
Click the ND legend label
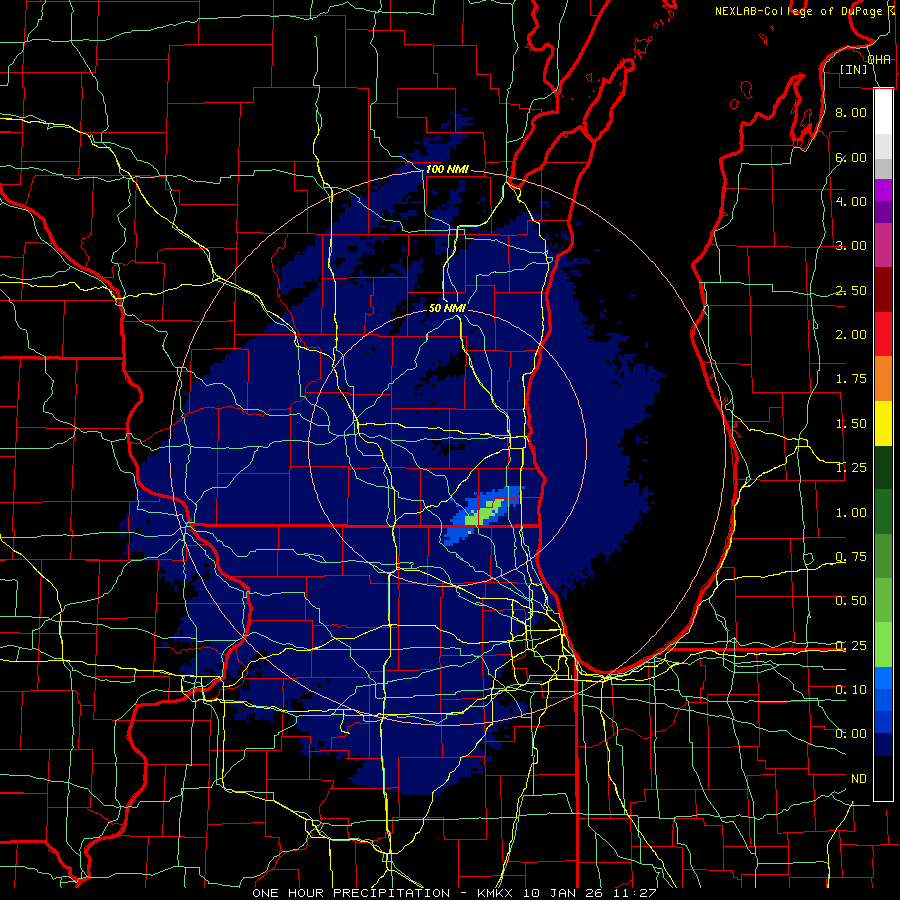[x=859, y=779]
